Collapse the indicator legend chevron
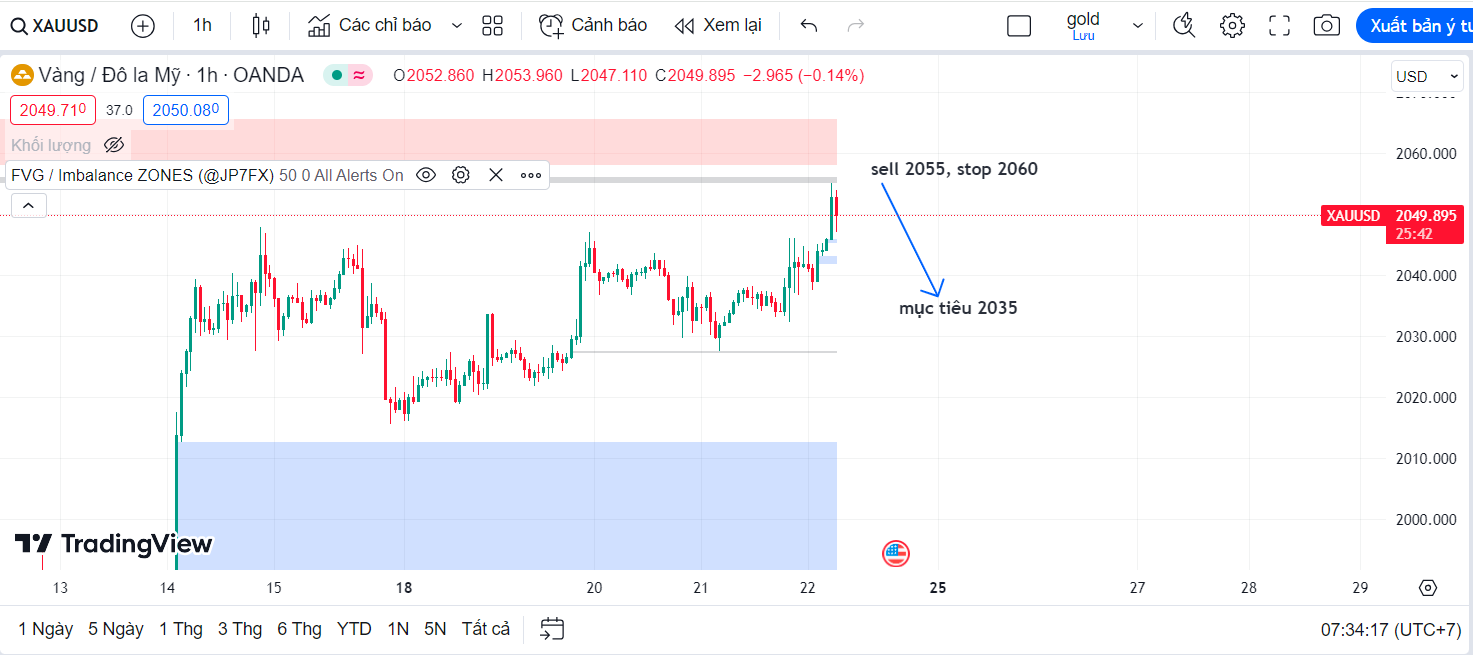This screenshot has width=1473, height=655. point(28,205)
